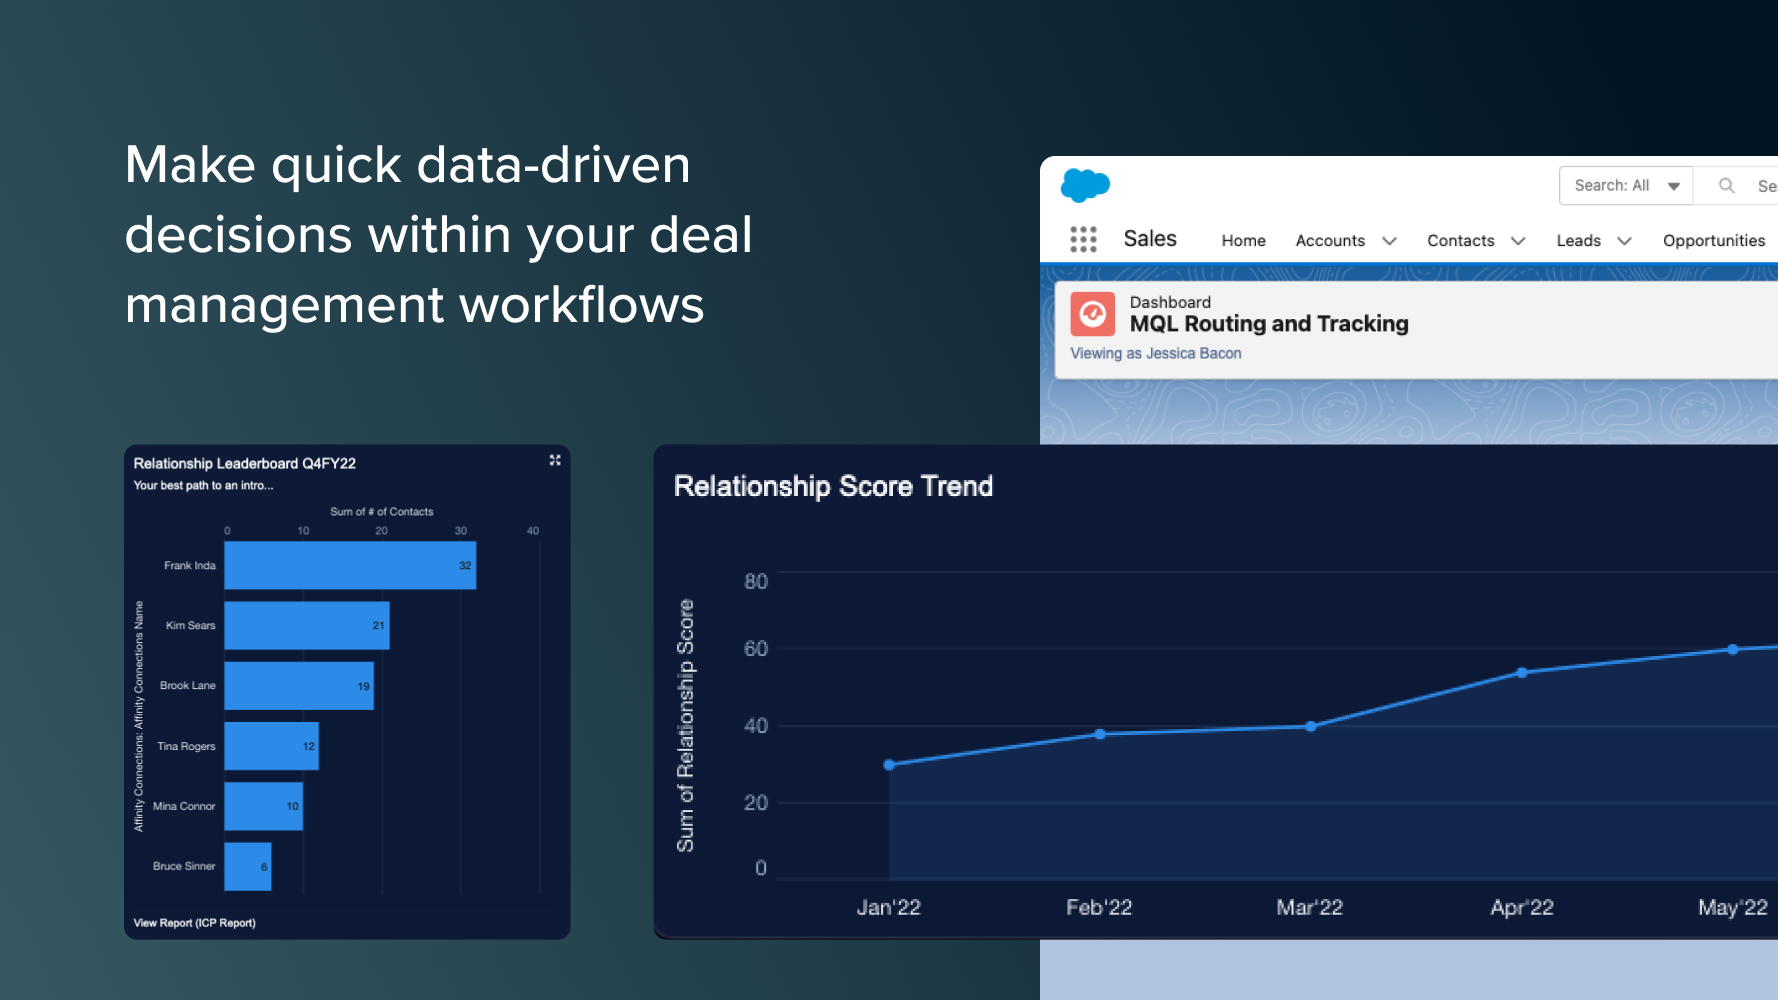Expand the Leads tab chevron

click(1624, 241)
